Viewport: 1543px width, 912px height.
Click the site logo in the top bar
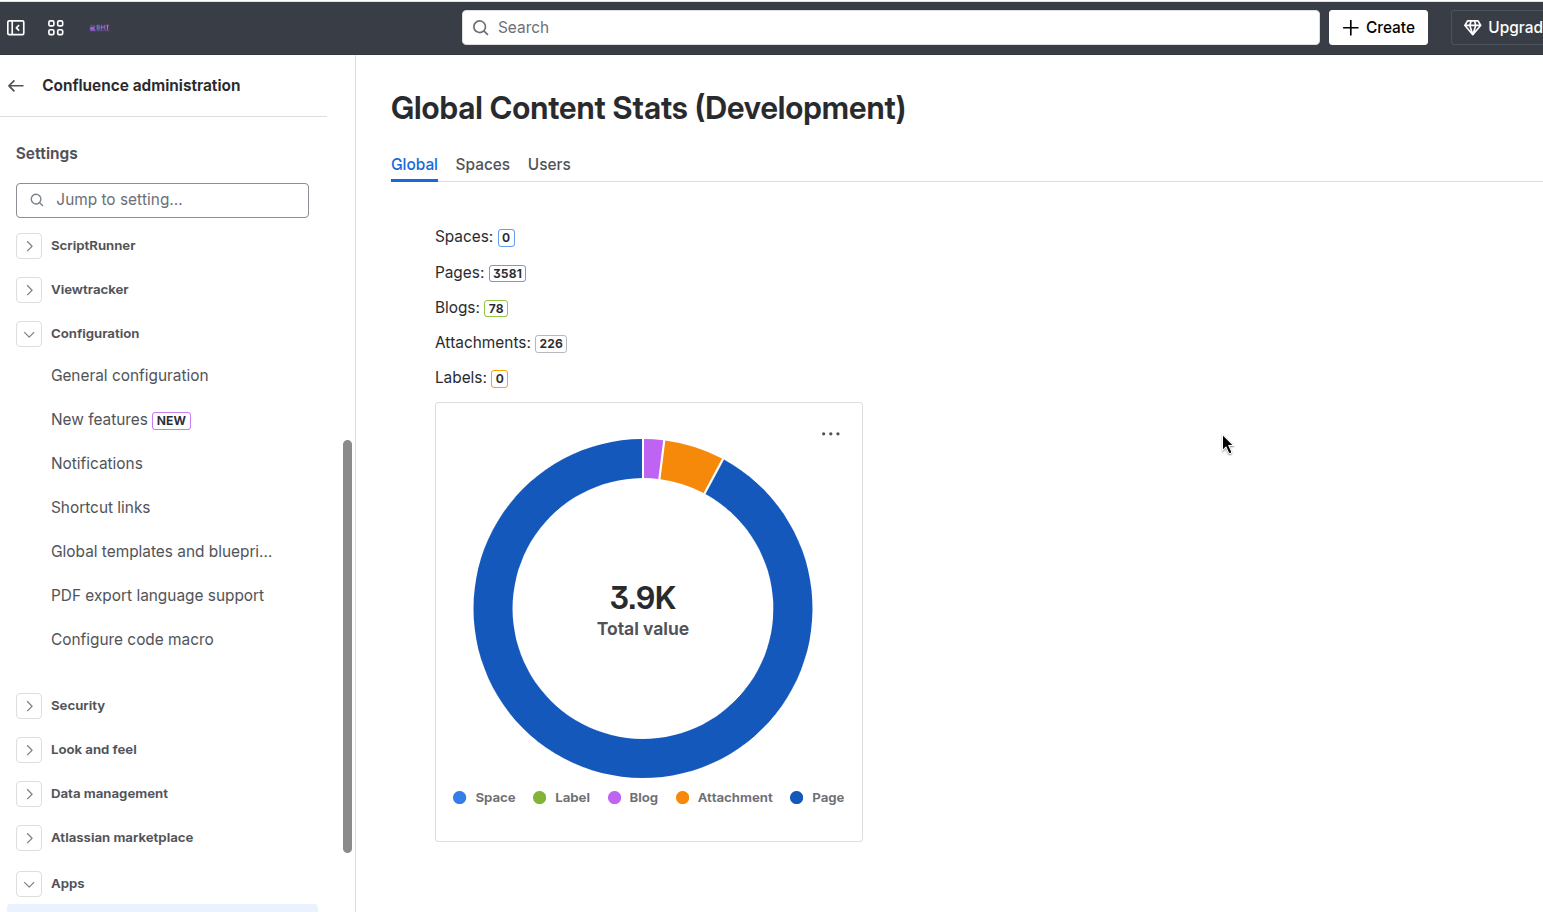[99, 28]
